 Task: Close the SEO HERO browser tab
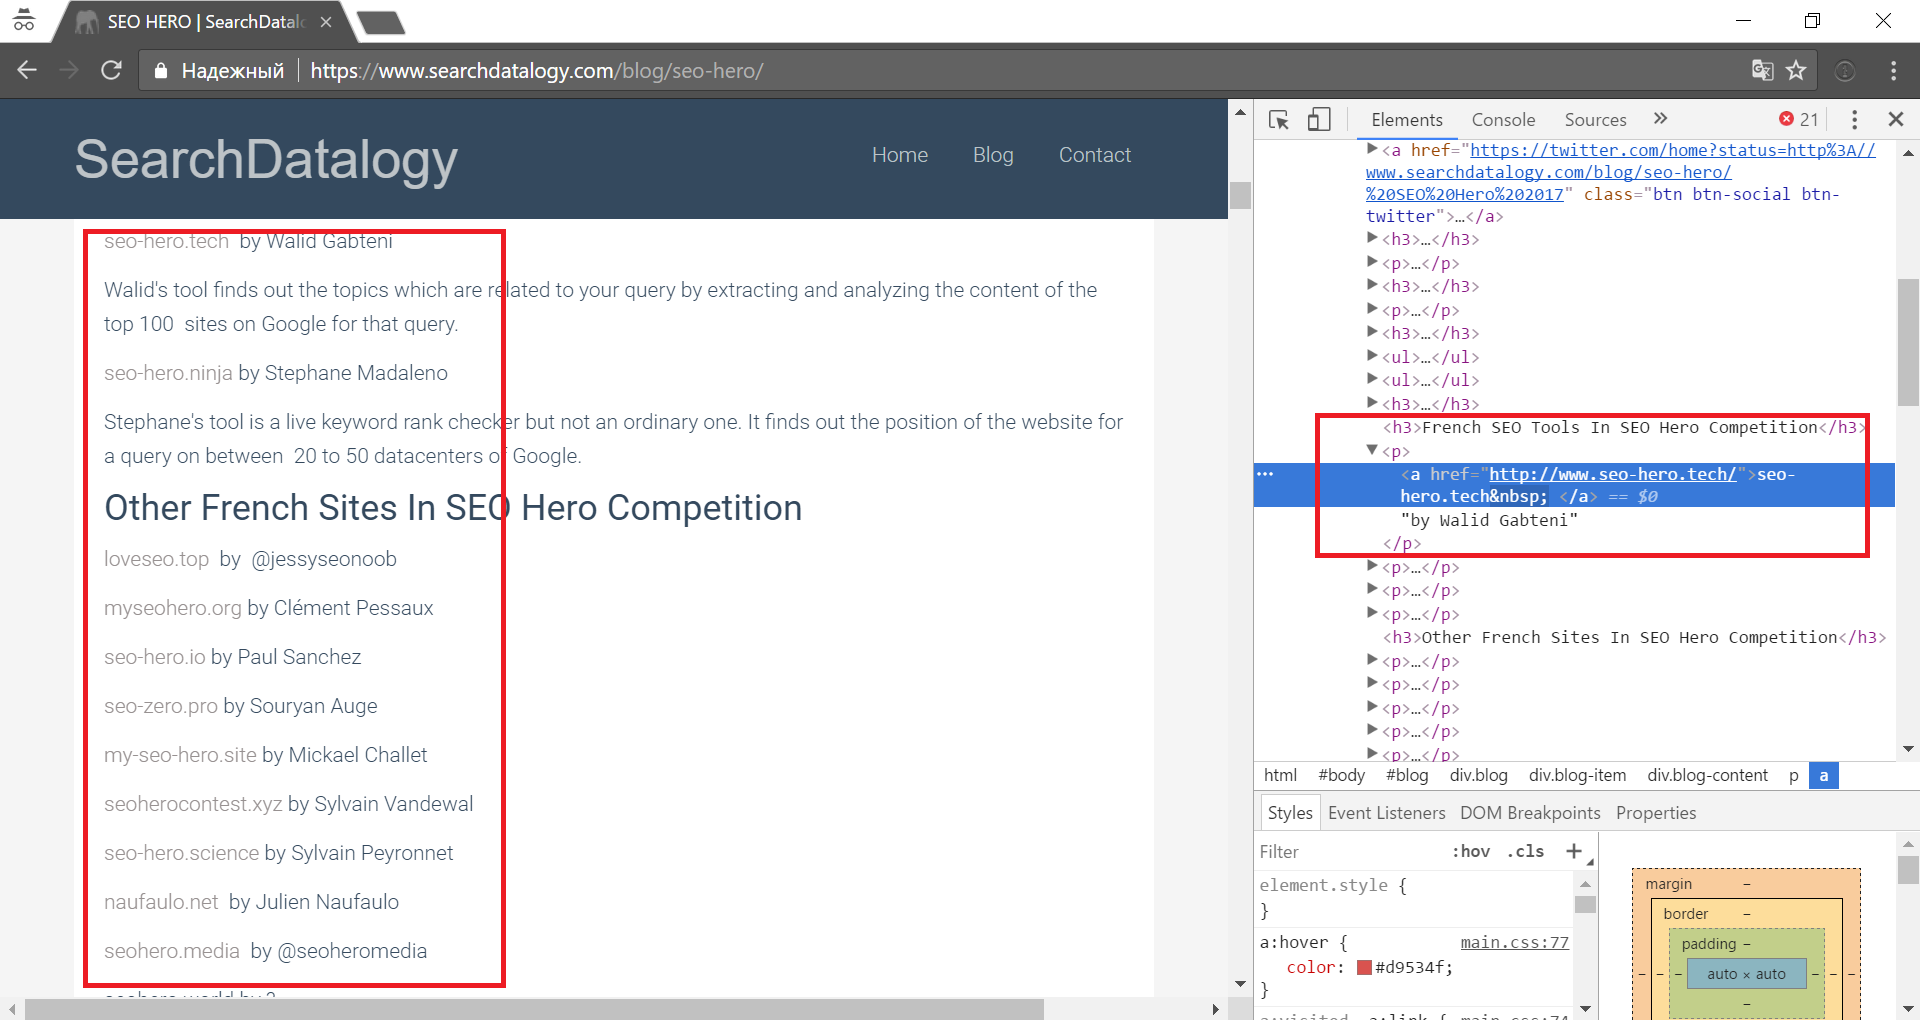coord(326,21)
